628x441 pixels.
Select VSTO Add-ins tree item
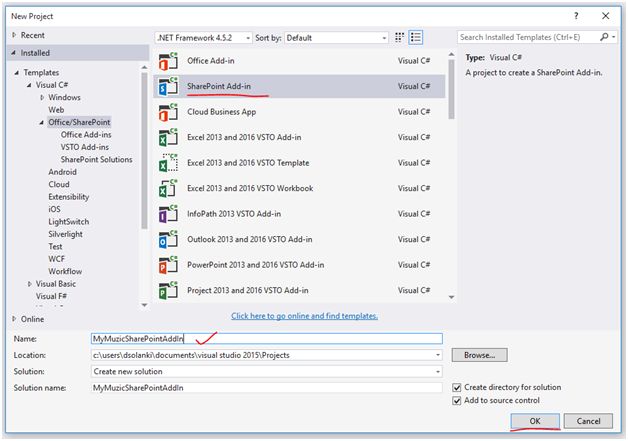coord(85,147)
